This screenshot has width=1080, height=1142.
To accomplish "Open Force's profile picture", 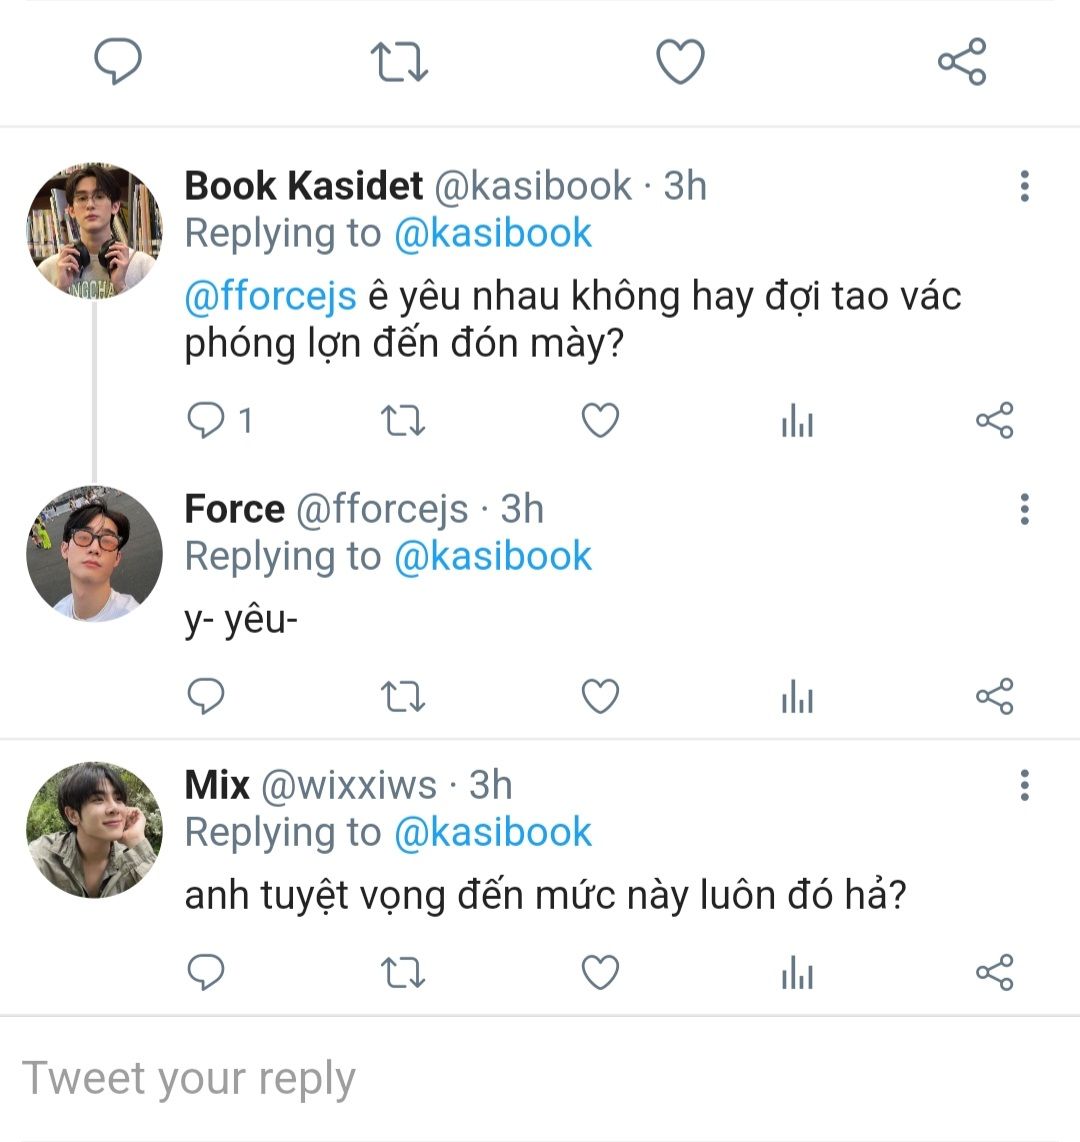I will (94, 554).
